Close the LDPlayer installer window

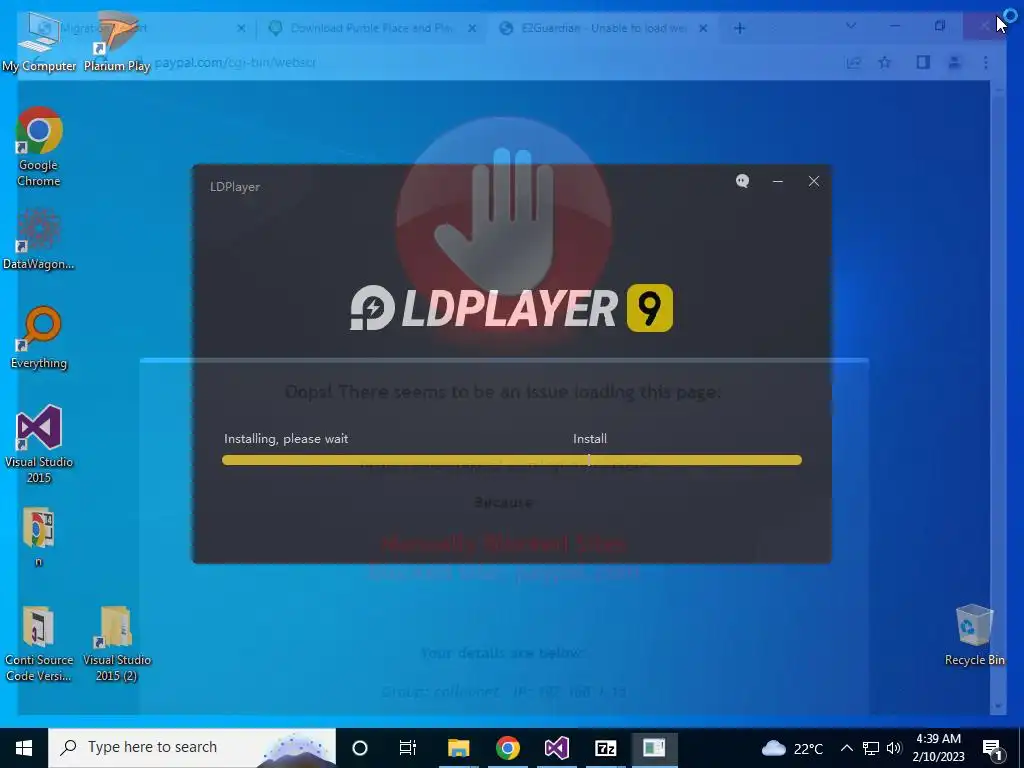tap(814, 182)
